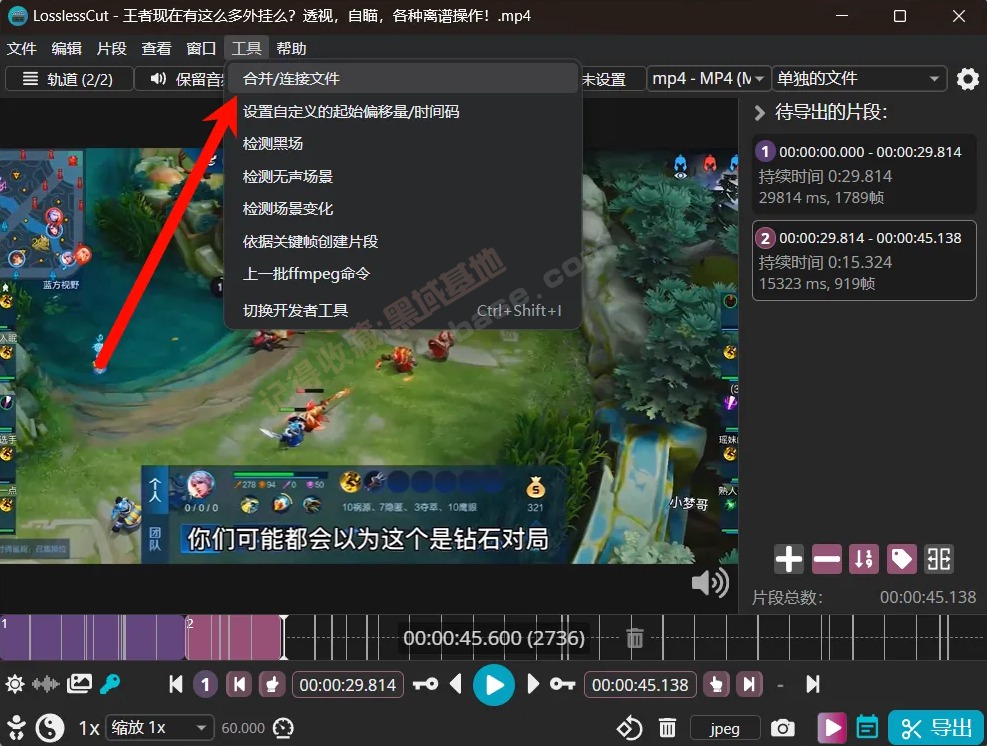Click trash icon on the timeline
This screenshot has width=987, height=746.
click(634, 638)
